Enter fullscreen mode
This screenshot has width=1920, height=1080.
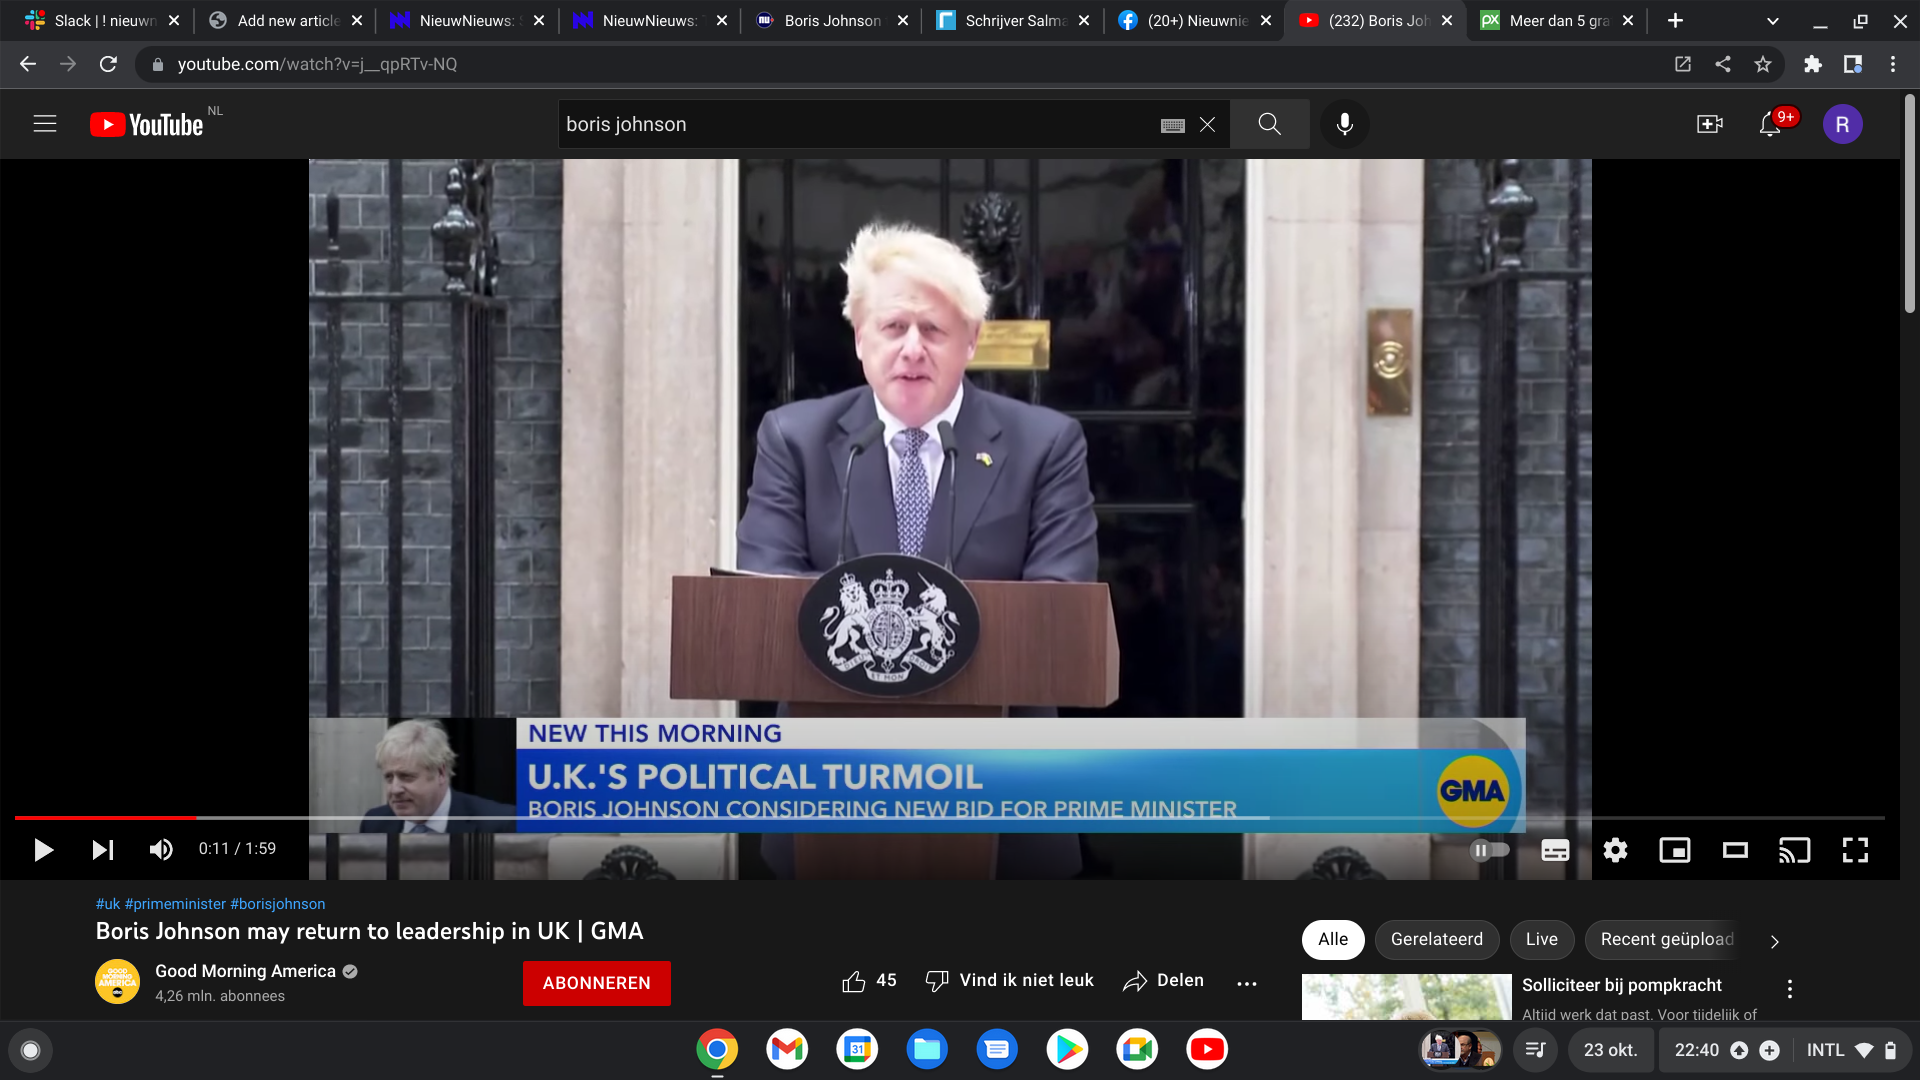coord(1856,850)
